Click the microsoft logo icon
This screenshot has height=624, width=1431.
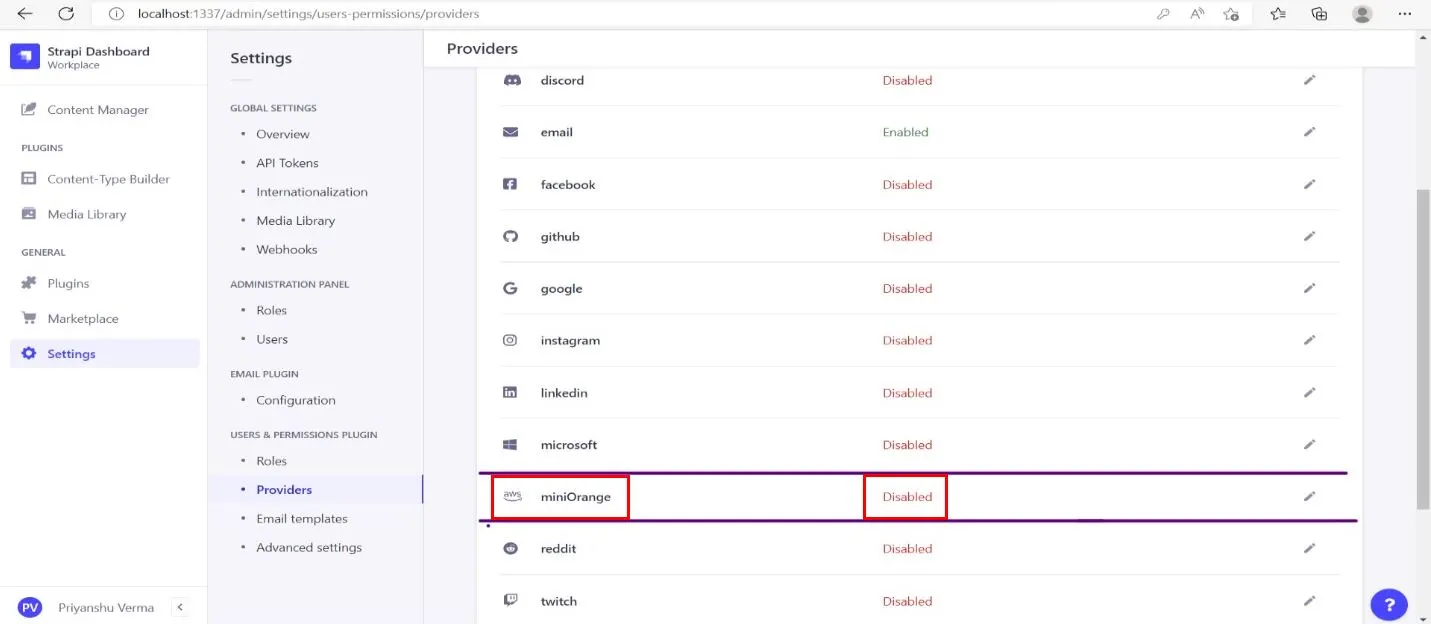click(510, 444)
